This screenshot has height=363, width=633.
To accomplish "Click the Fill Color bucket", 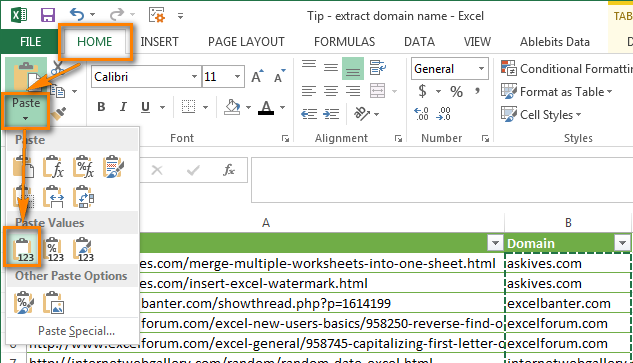I will click(x=232, y=107).
